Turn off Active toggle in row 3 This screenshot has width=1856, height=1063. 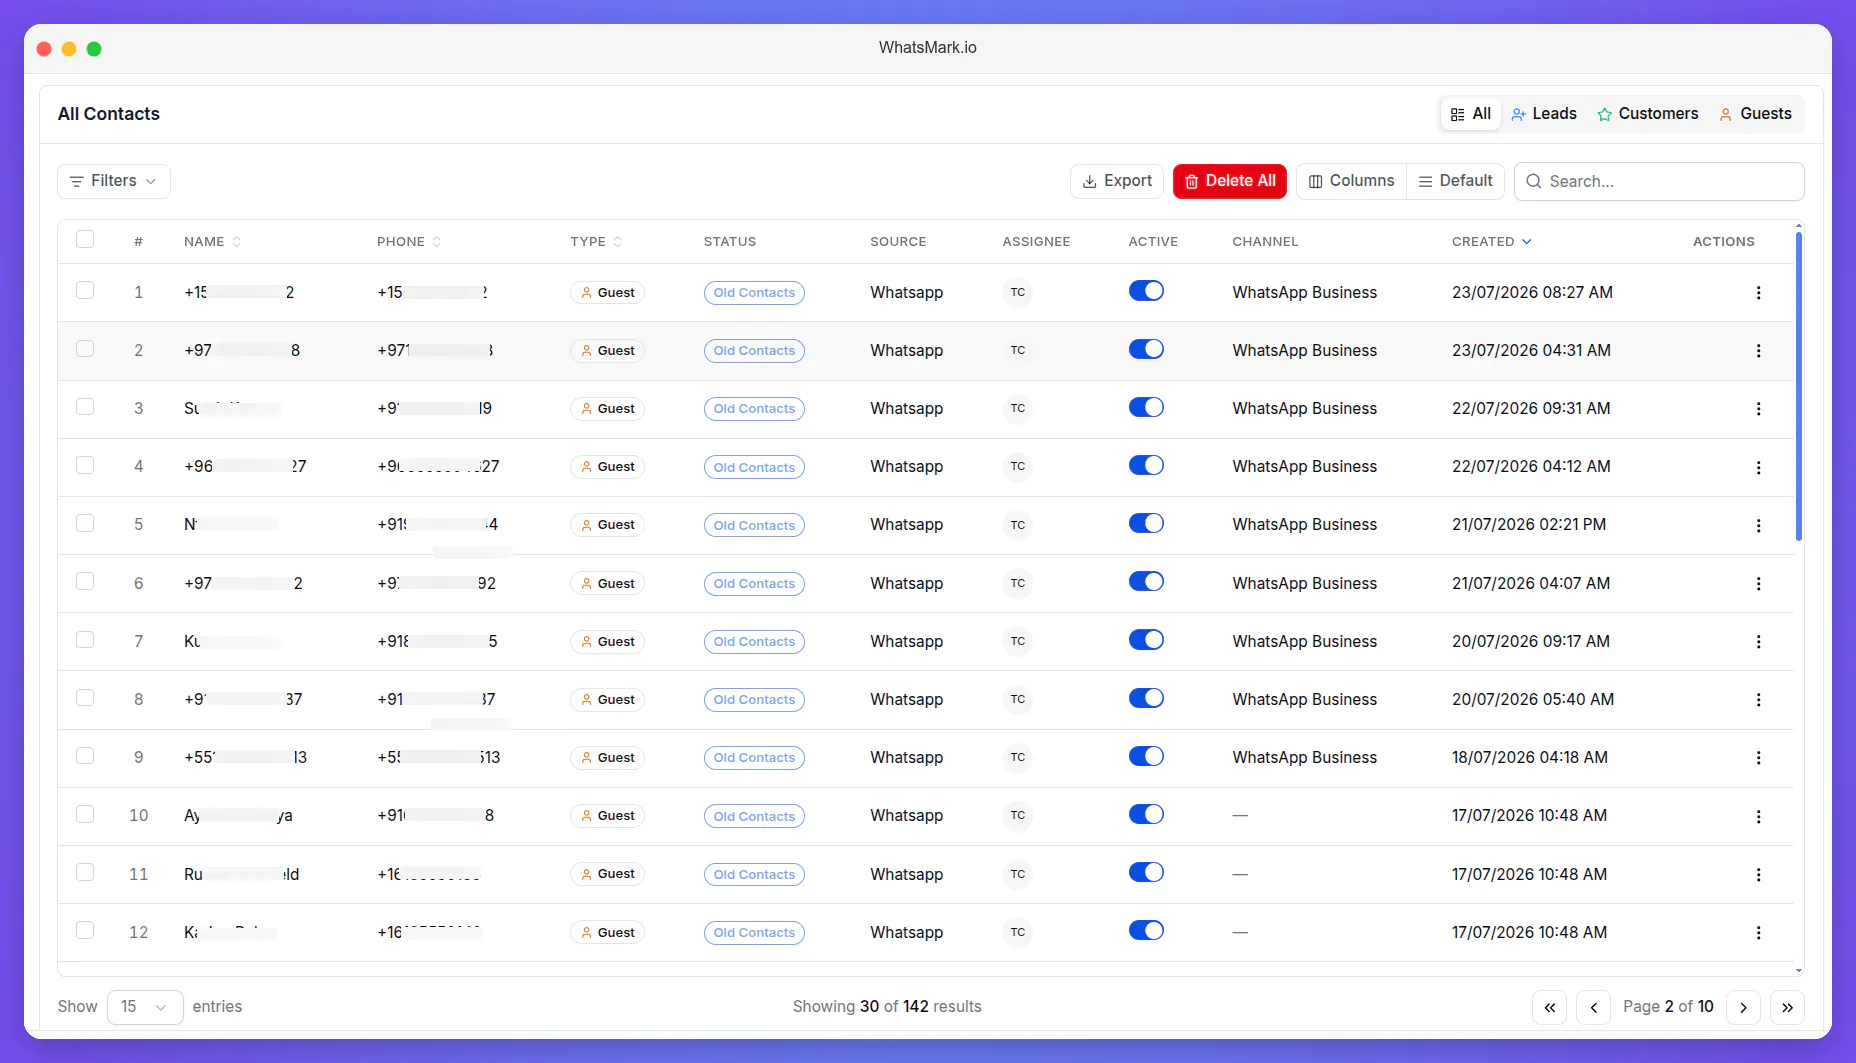[x=1146, y=407]
